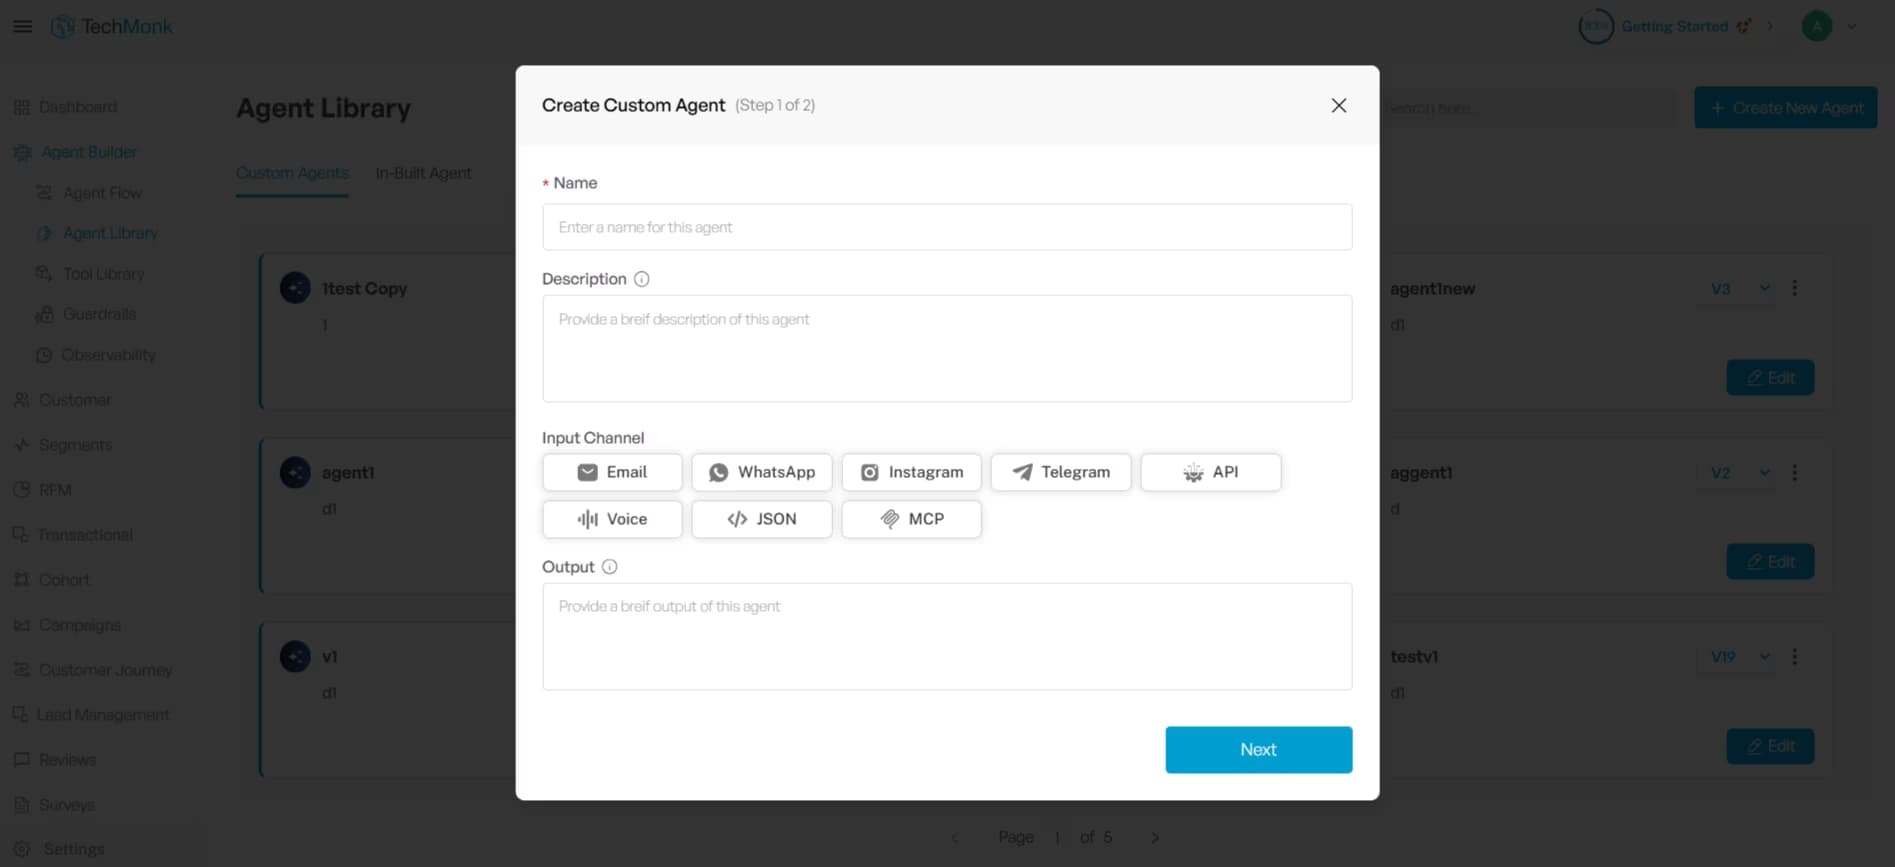This screenshot has height=867, width=1895.
Task: Click the Description text area
Action: coord(947,348)
